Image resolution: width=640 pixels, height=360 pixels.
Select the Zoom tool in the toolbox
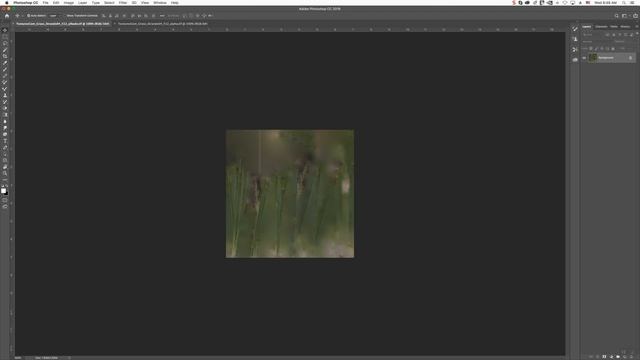click(5, 173)
